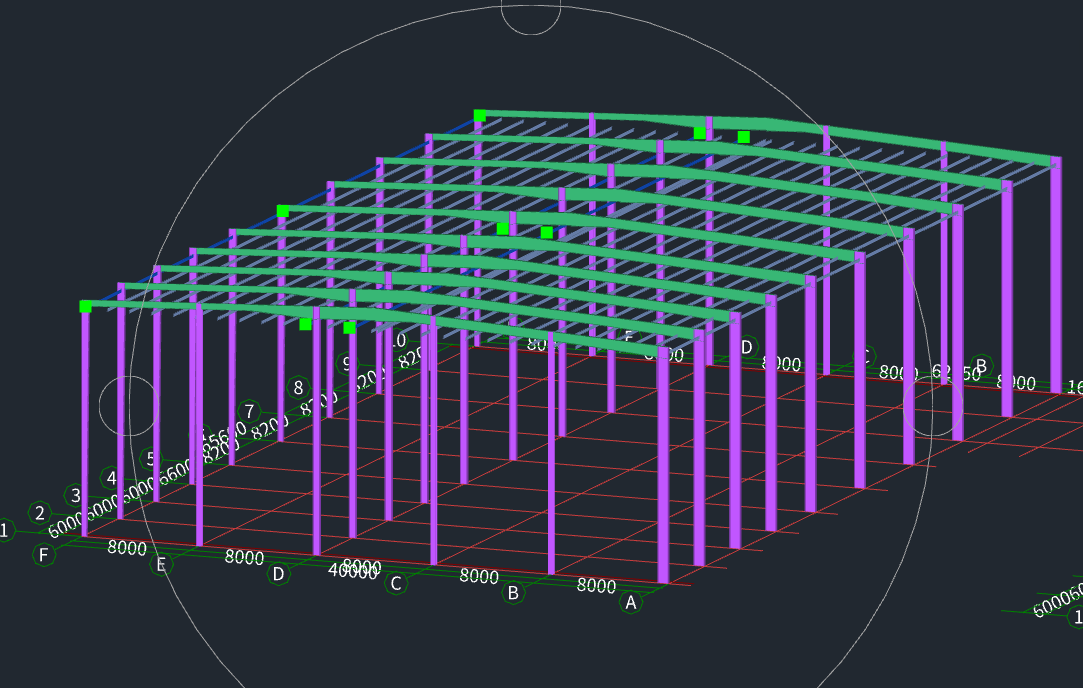Image resolution: width=1083 pixels, height=688 pixels.
Task: Select grid bubble 7 on the left axis
Action: click(x=249, y=412)
